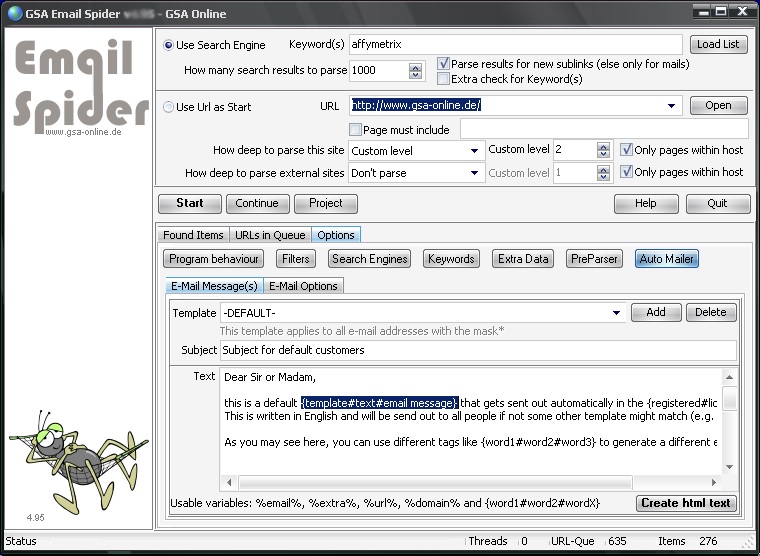Click the Items 276 status entry
Screen dimensions: 760x556
[687, 541]
